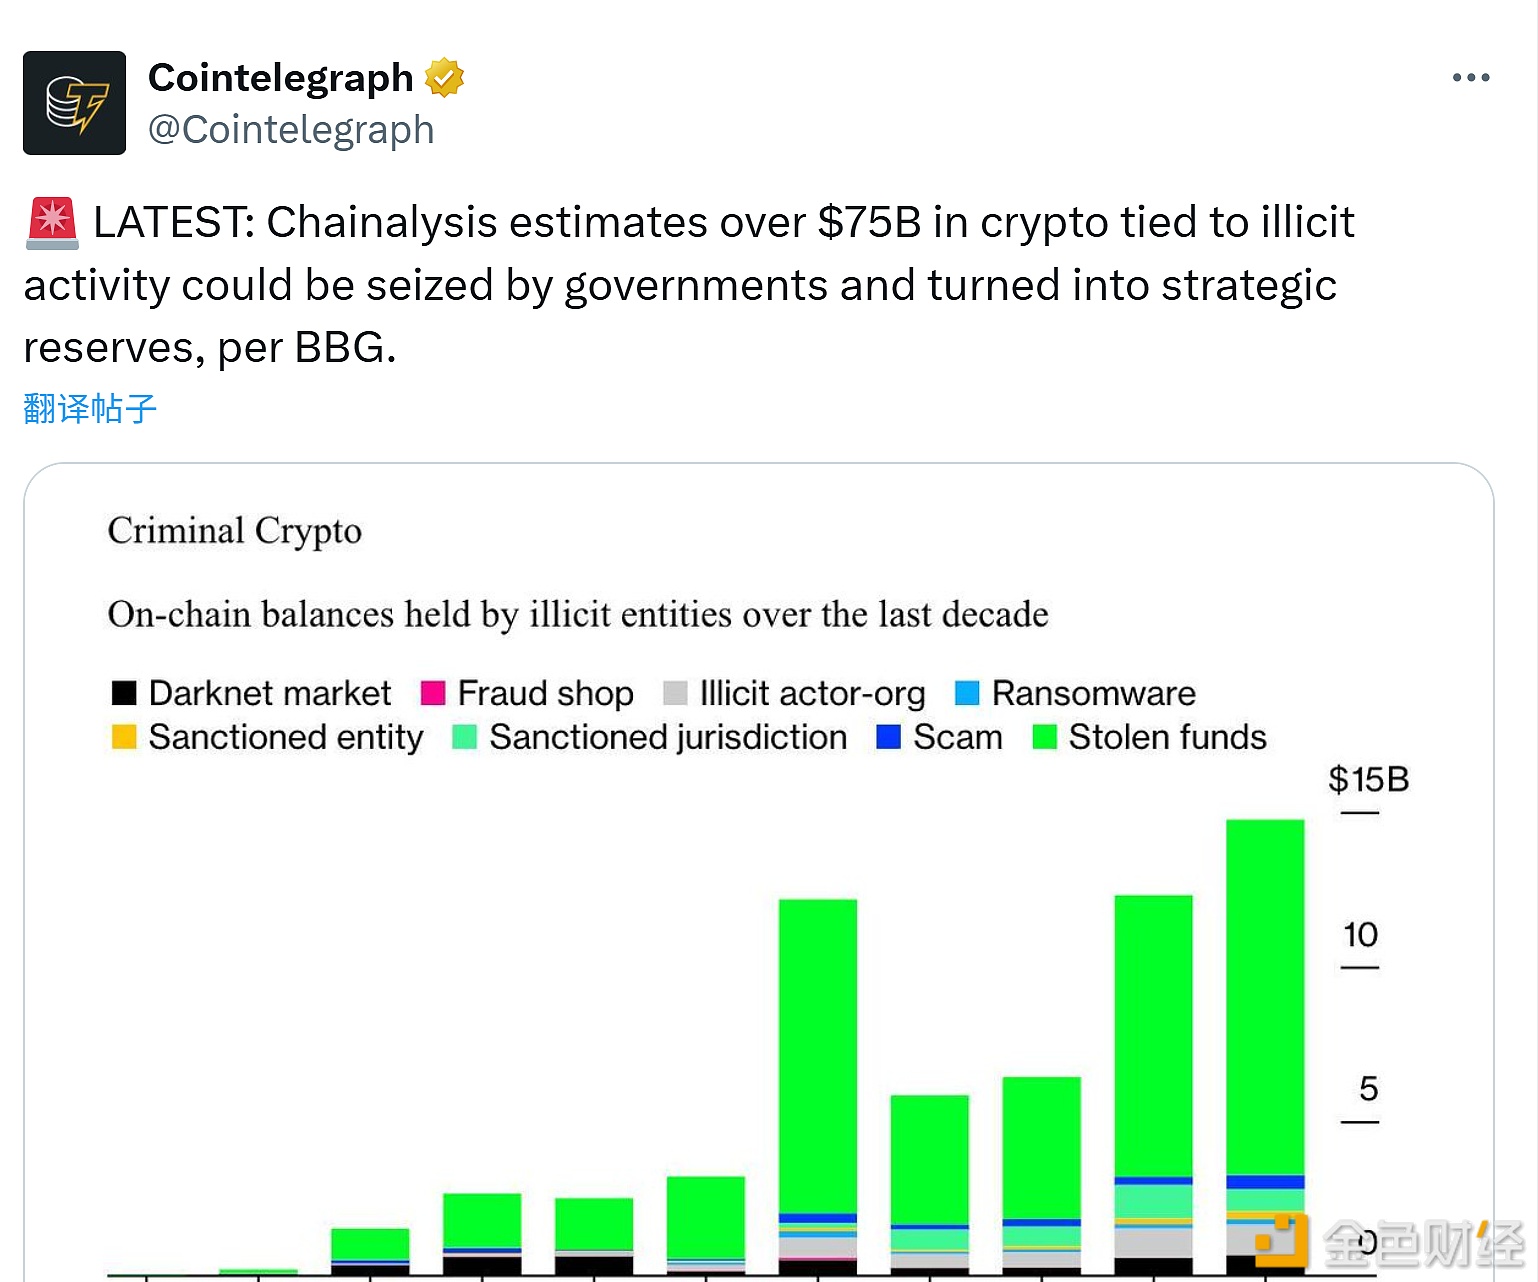Click the Criminal Crypto chart title
The image size is (1538, 1282).
point(235,531)
